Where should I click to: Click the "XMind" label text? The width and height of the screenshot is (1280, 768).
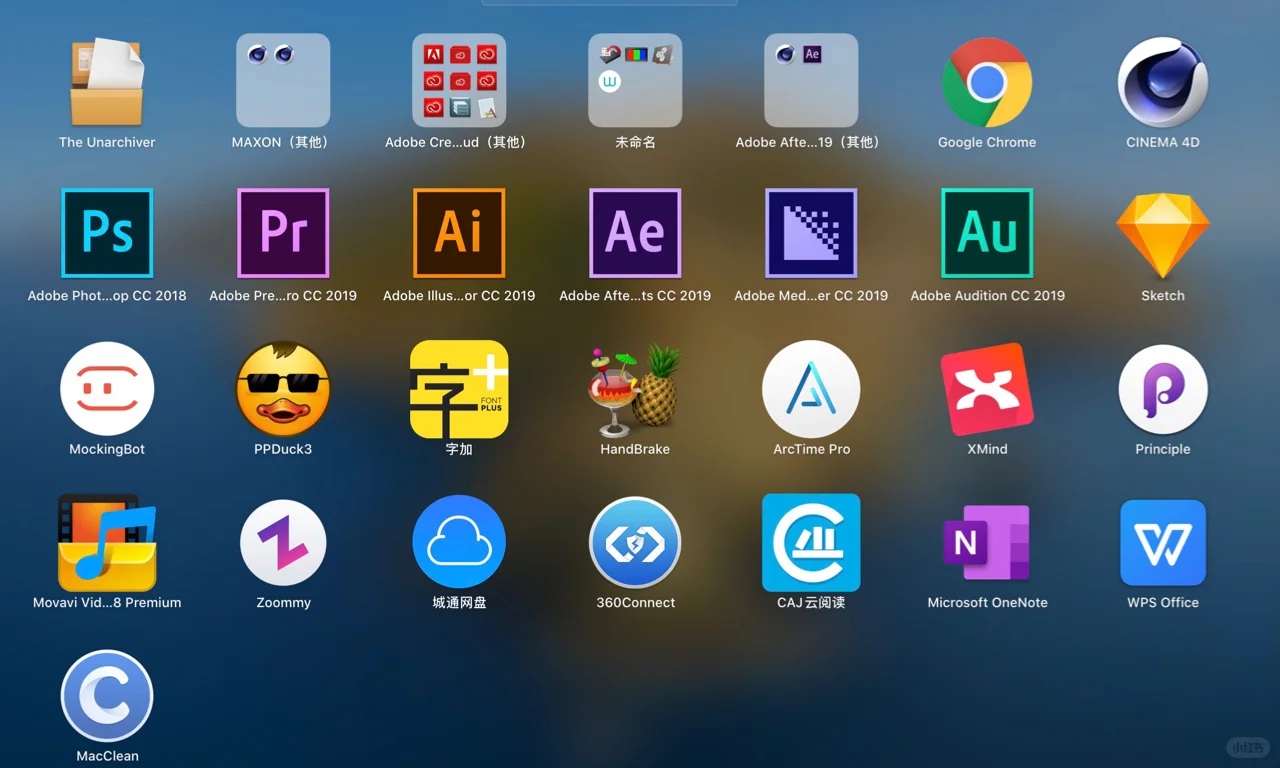(x=987, y=449)
